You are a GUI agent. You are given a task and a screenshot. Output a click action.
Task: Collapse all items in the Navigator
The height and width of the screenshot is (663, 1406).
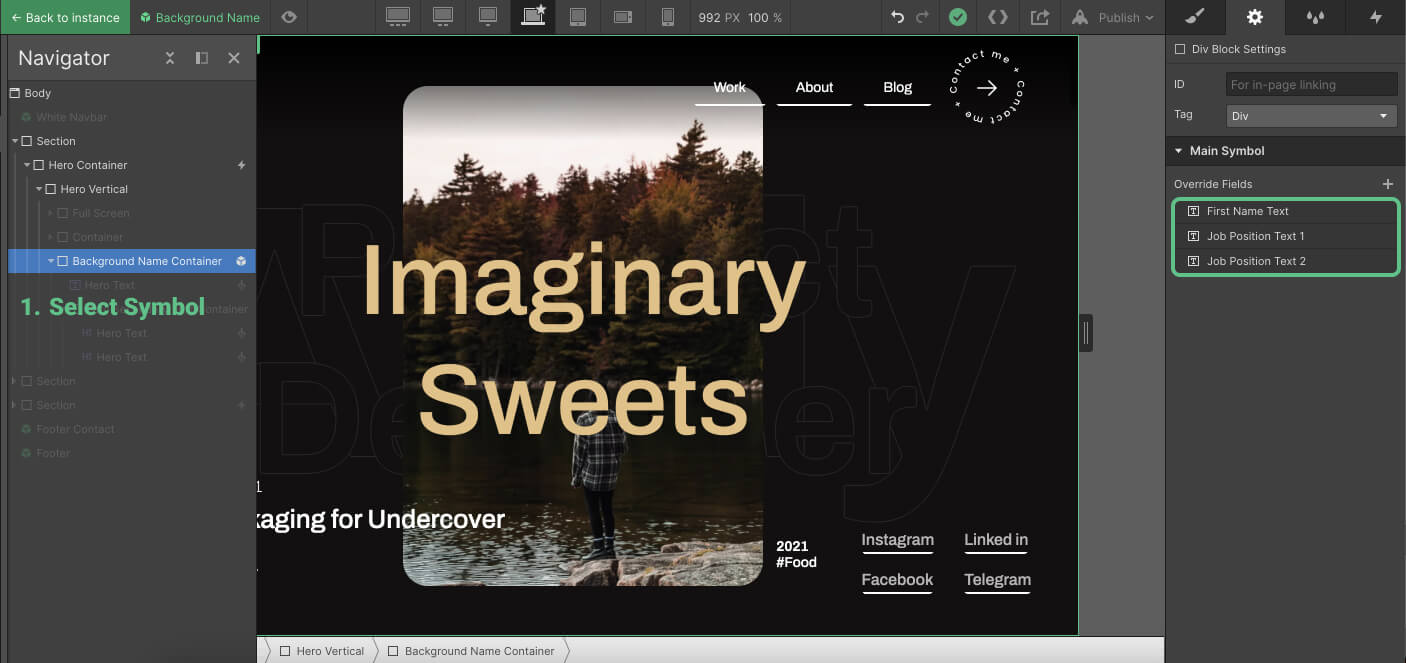tap(170, 58)
